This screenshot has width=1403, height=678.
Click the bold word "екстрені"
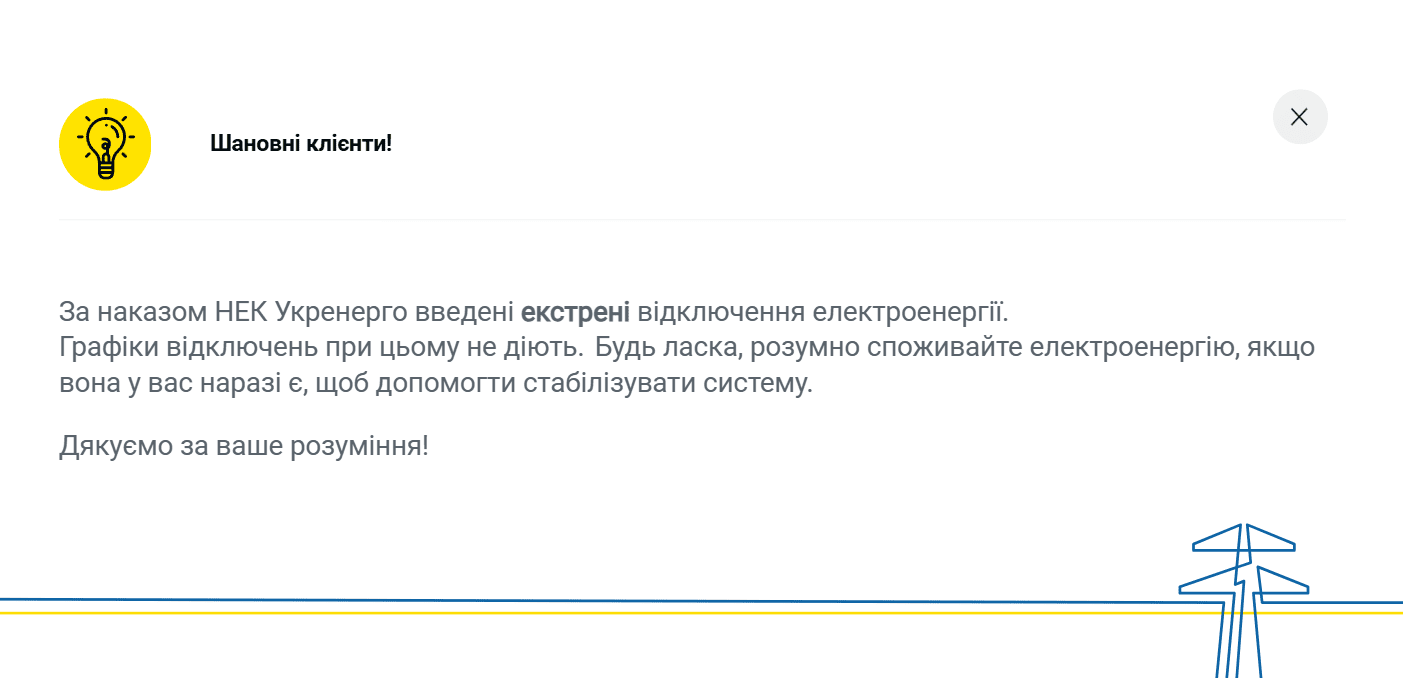[575, 312]
